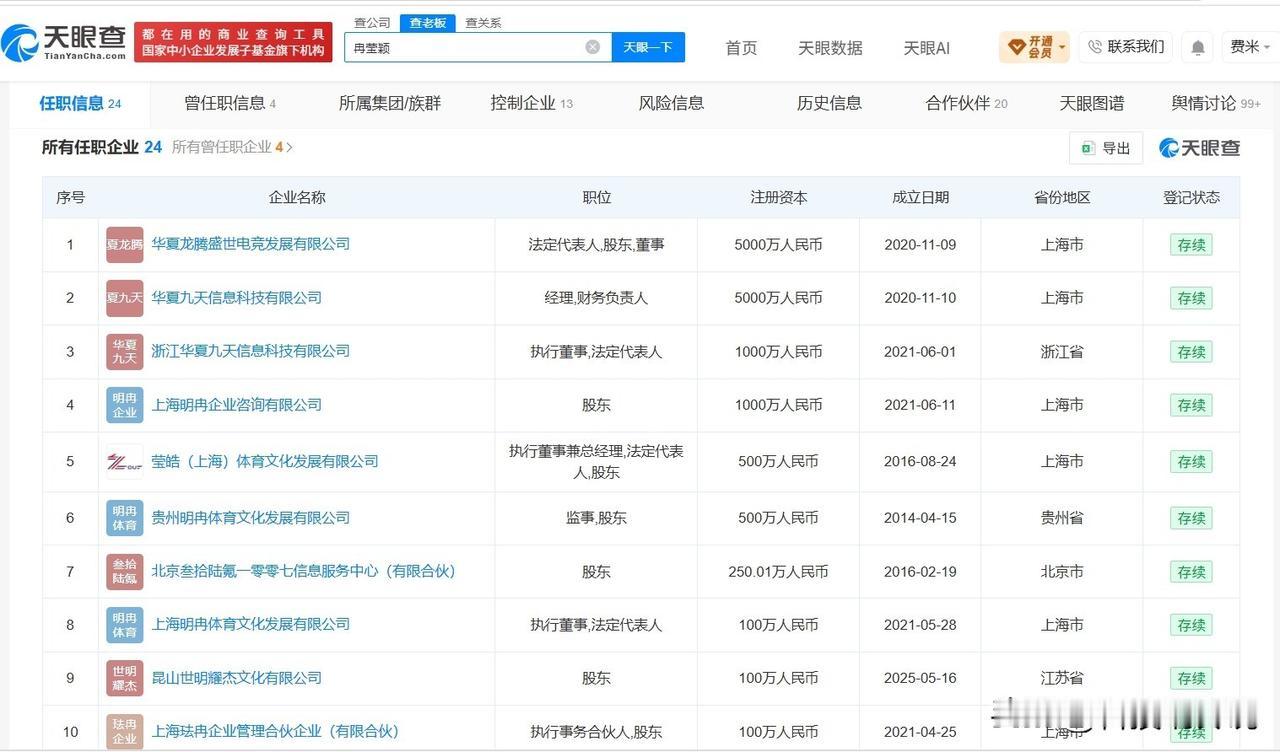1280x752 pixels.
Task: Click the 存续 tag for 昆山世明耀杰 row
Action: tap(1191, 678)
